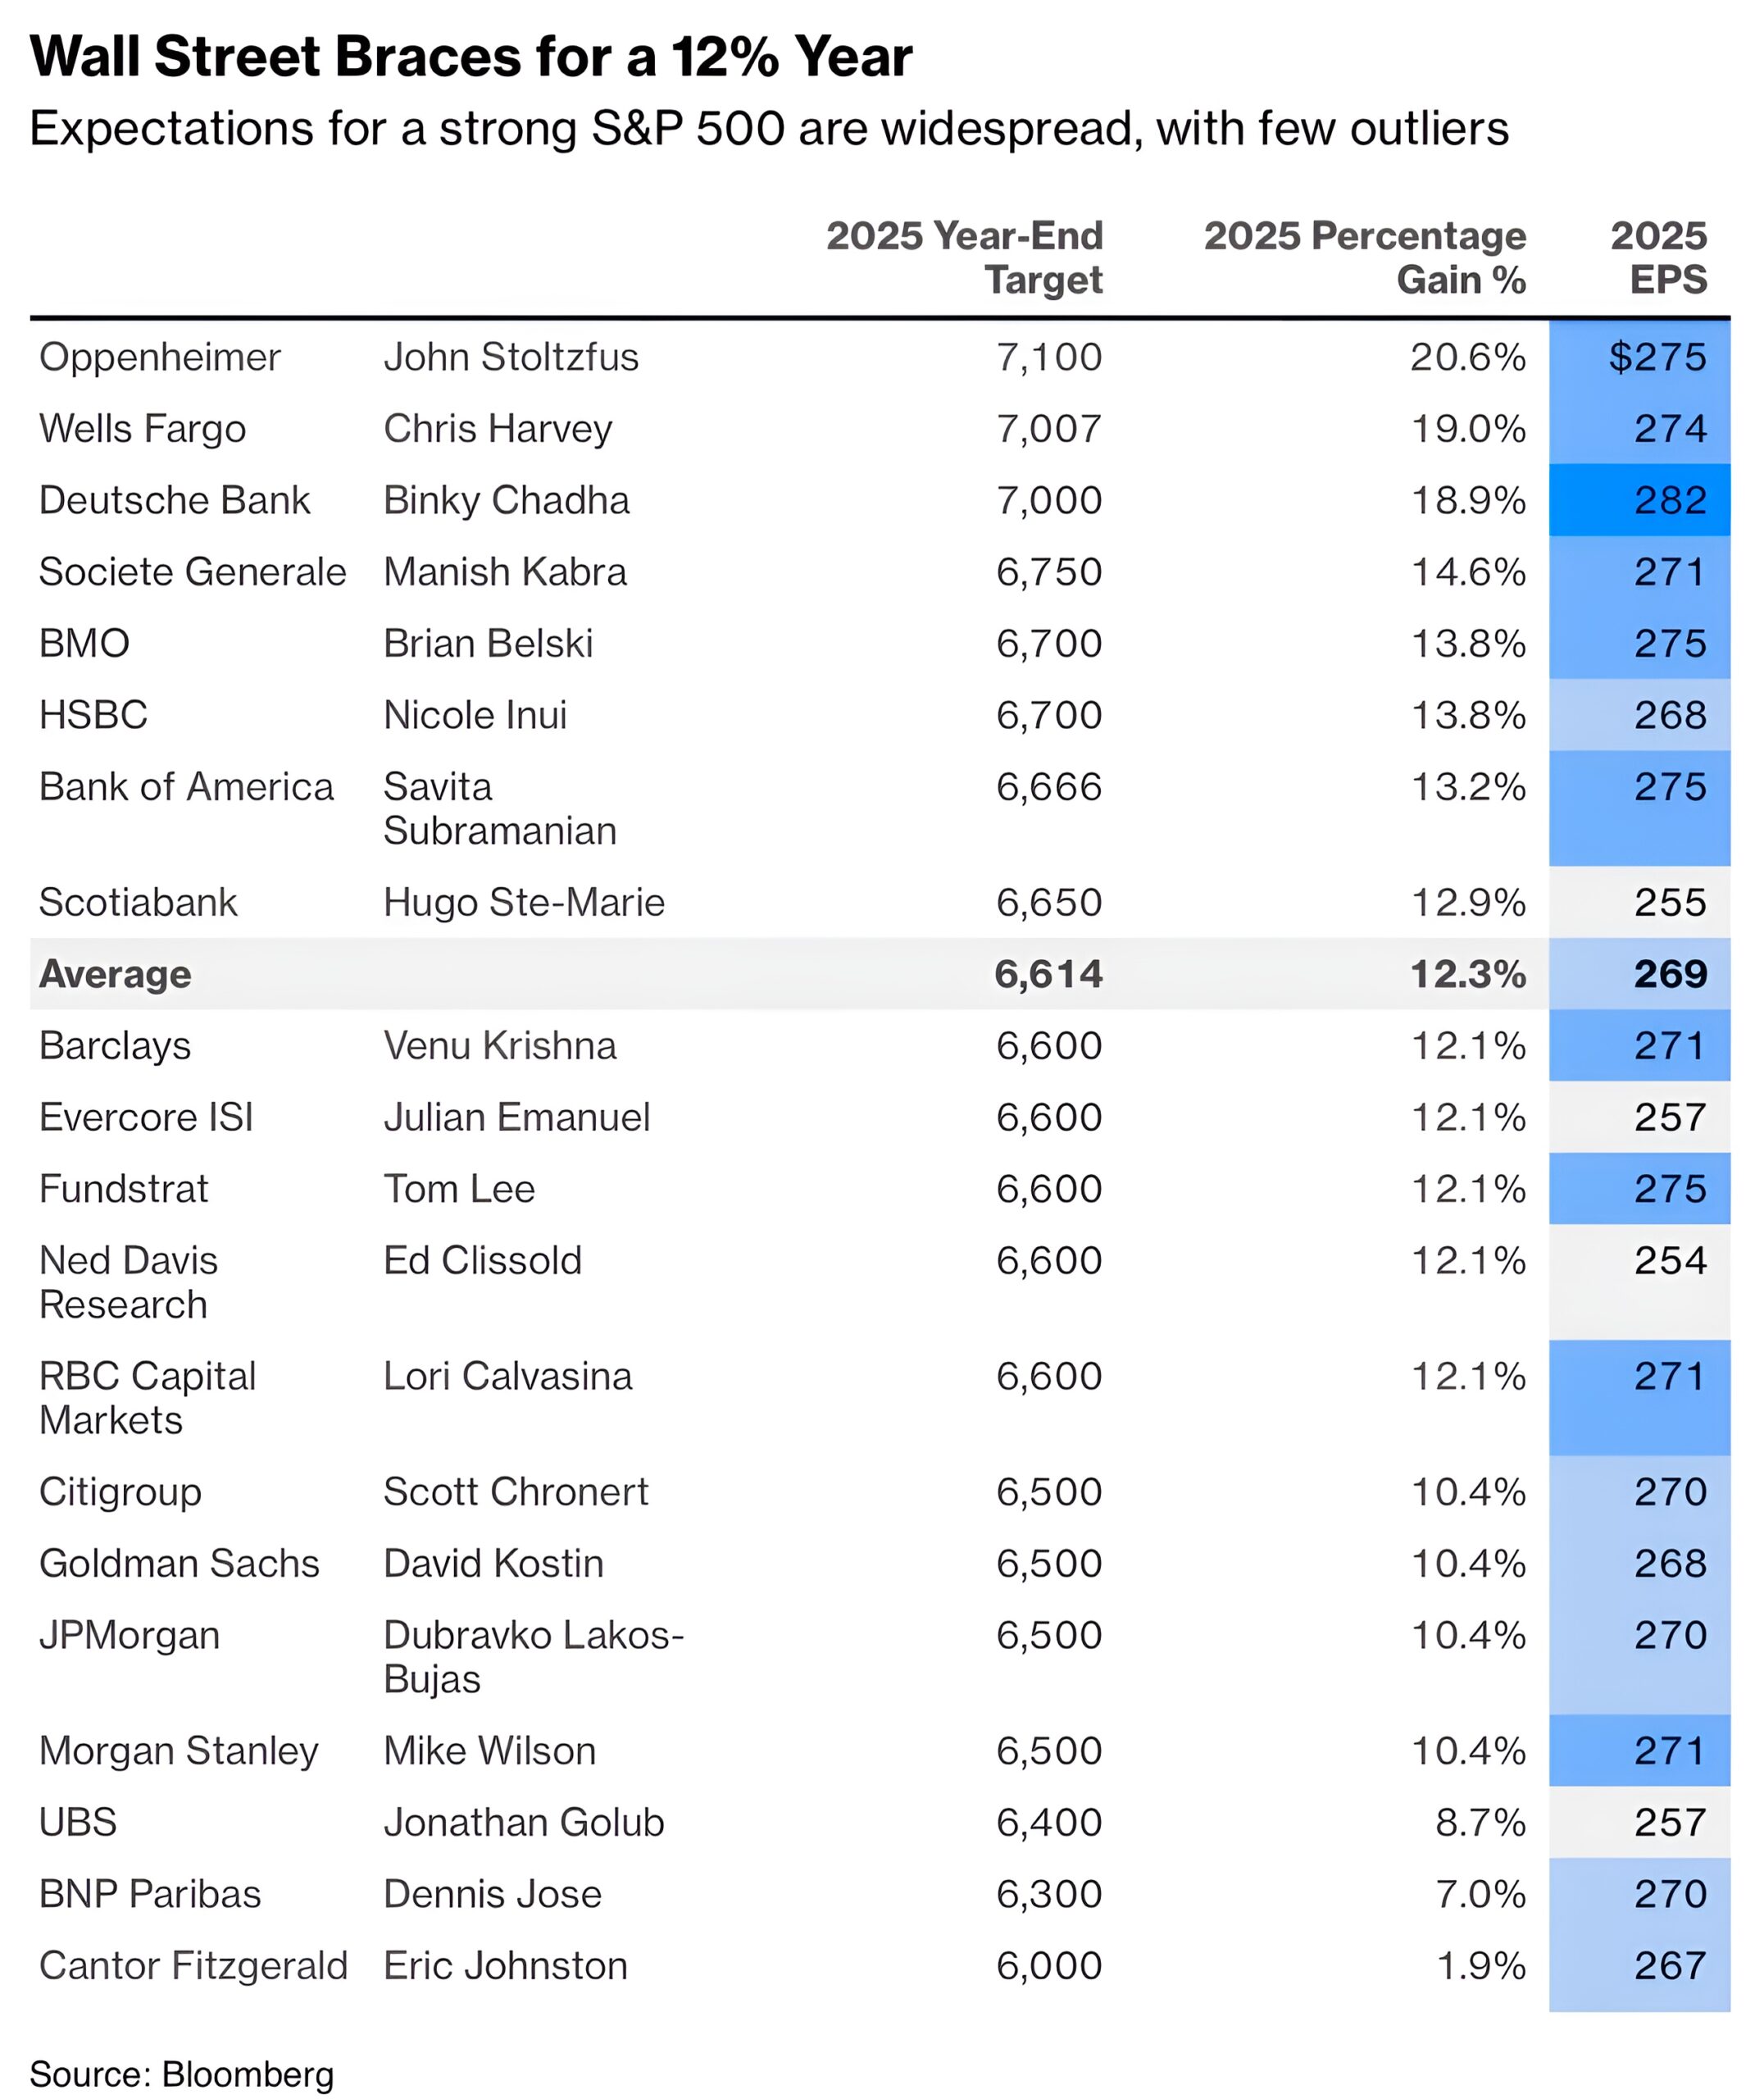
Task: Select strategist name Binky Chadha
Action: pos(506,500)
